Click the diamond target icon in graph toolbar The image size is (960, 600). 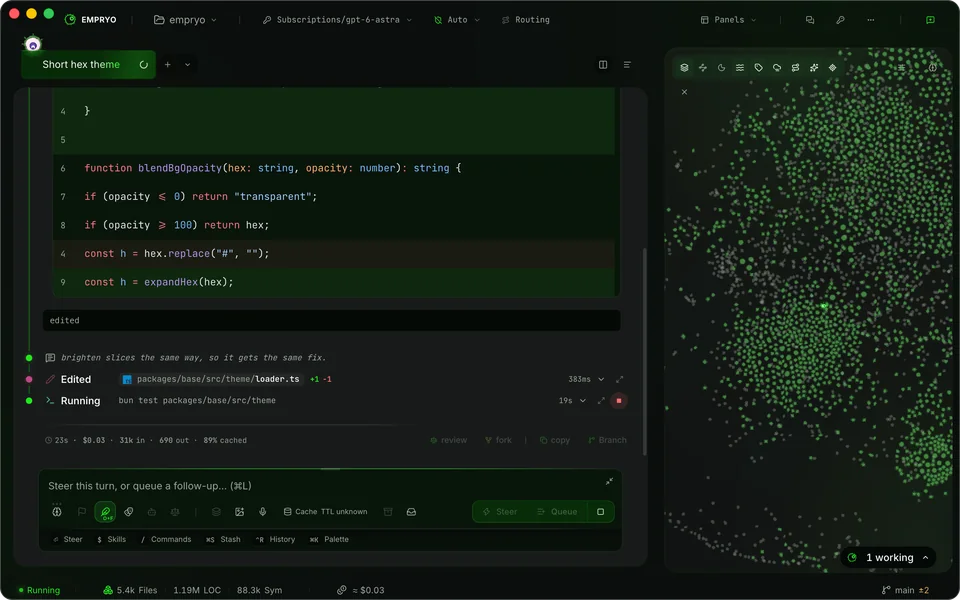[833, 67]
